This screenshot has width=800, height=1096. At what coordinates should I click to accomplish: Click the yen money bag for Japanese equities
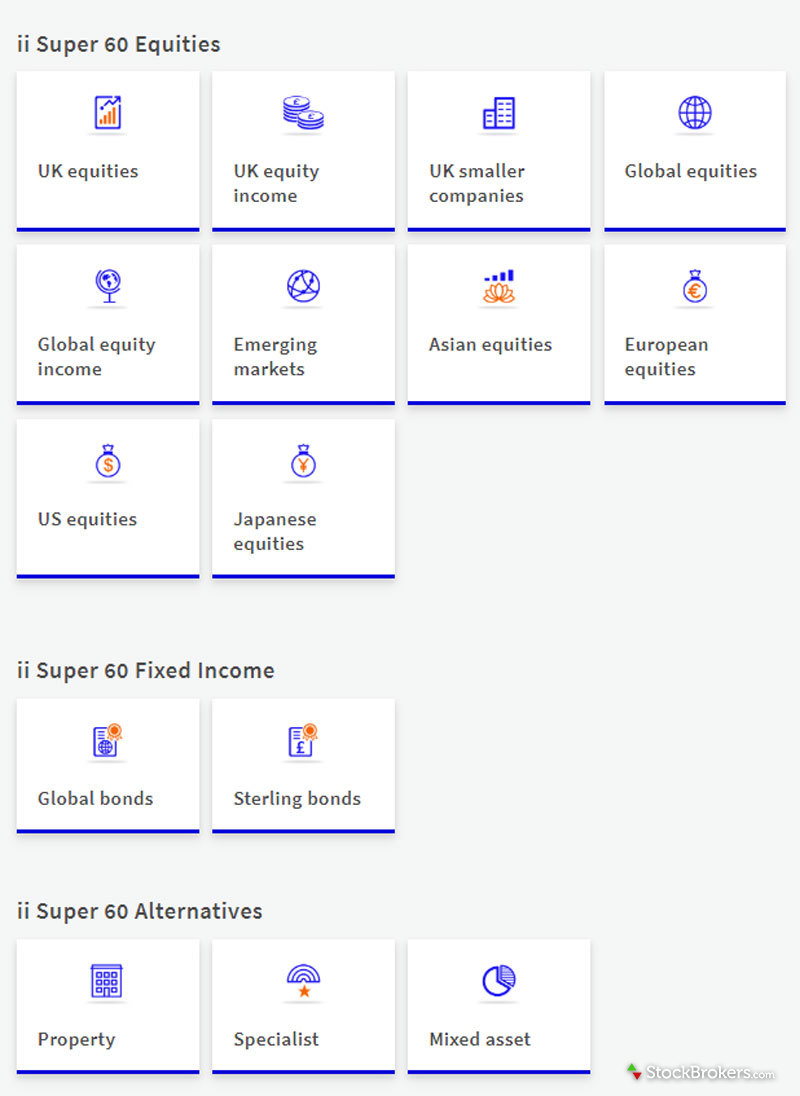click(x=302, y=461)
